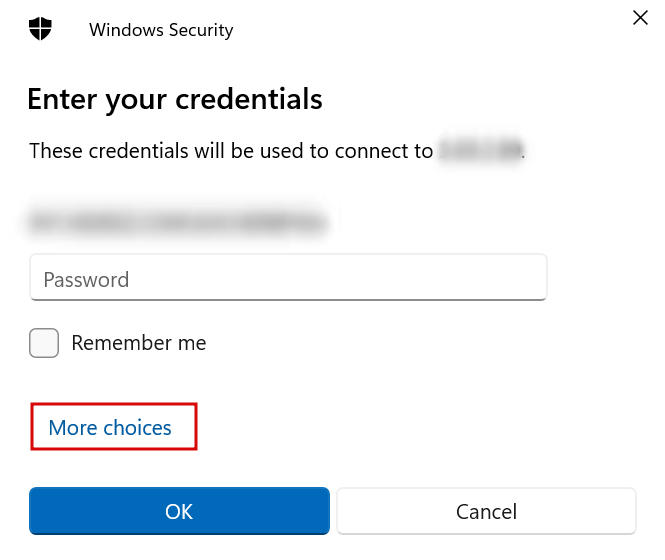Dismiss the prompt using Cancel

pyautogui.click(x=486, y=511)
